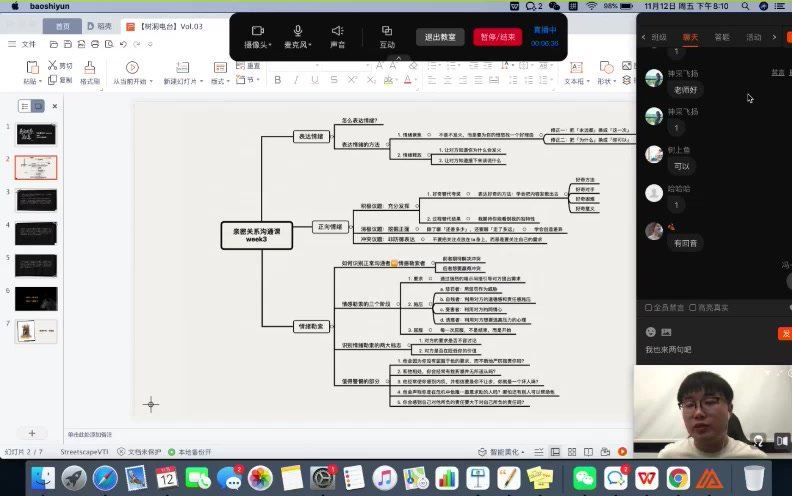Click the 退出教室 button
Screen dimensions: 792x496
click(440, 37)
